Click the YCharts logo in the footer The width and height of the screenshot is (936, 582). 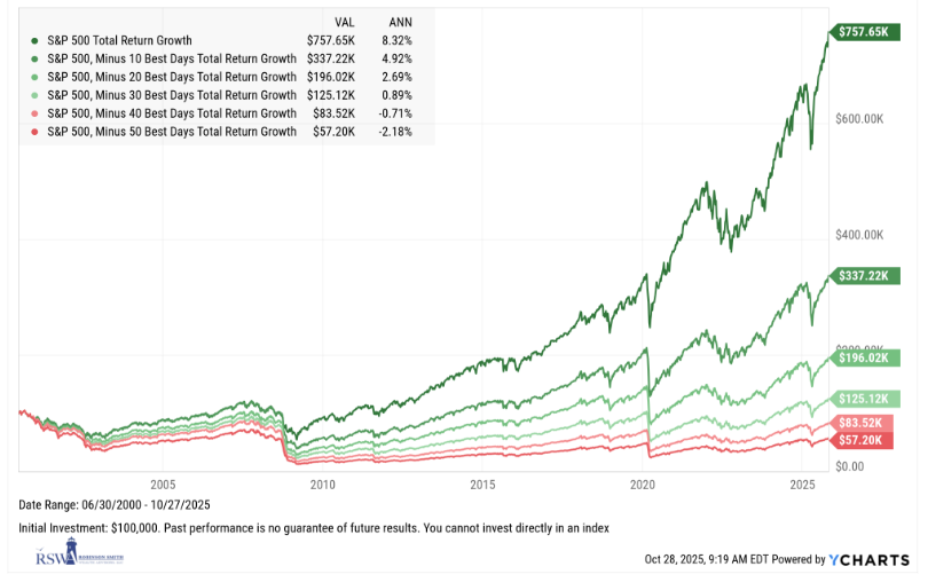pyautogui.click(x=869, y=560)
